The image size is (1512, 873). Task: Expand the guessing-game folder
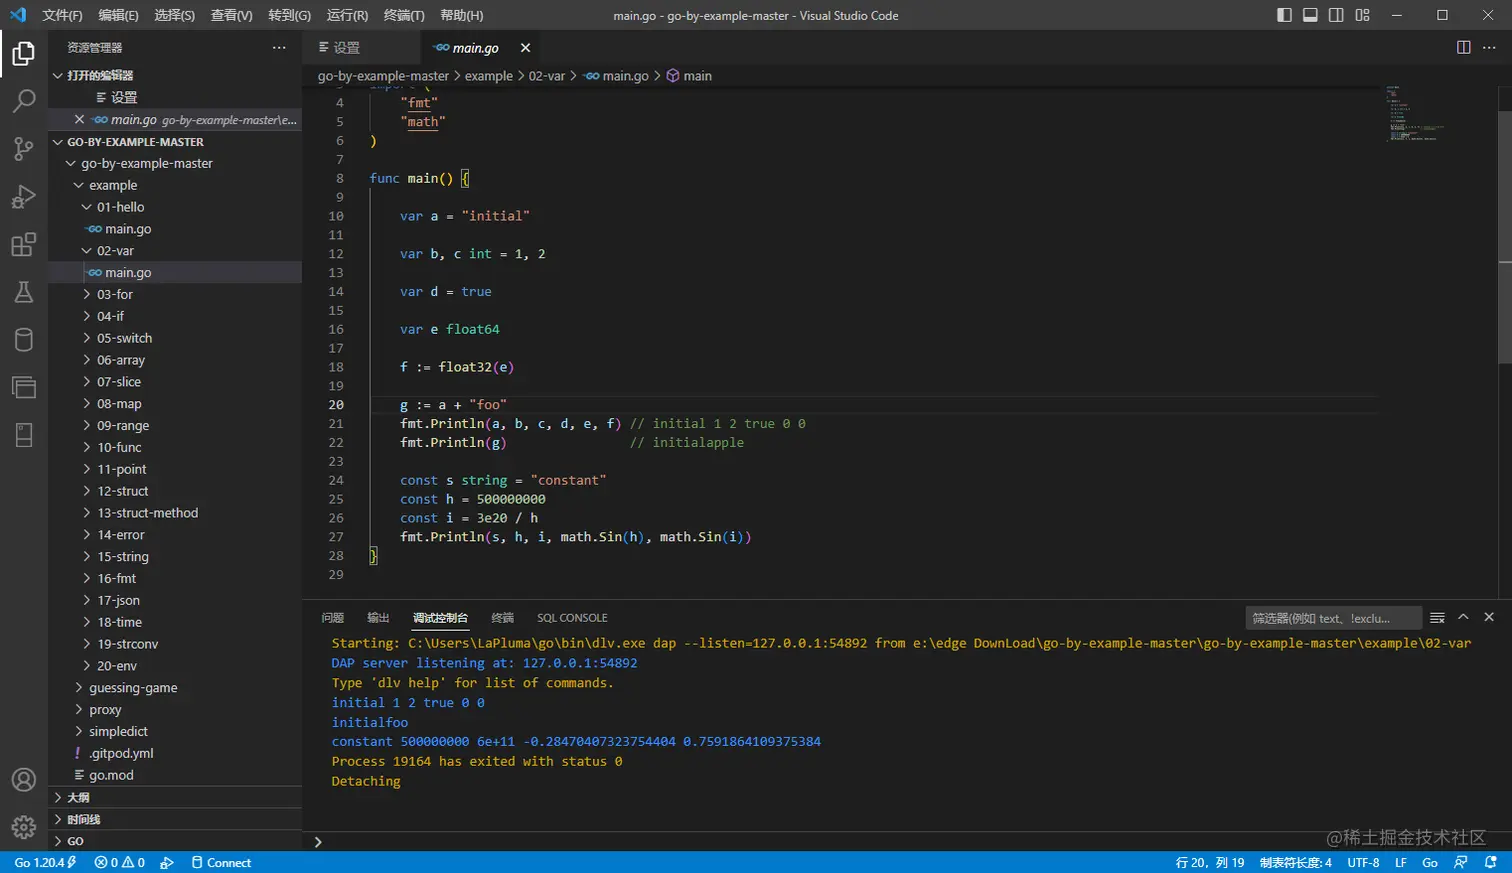pos(132,688)
